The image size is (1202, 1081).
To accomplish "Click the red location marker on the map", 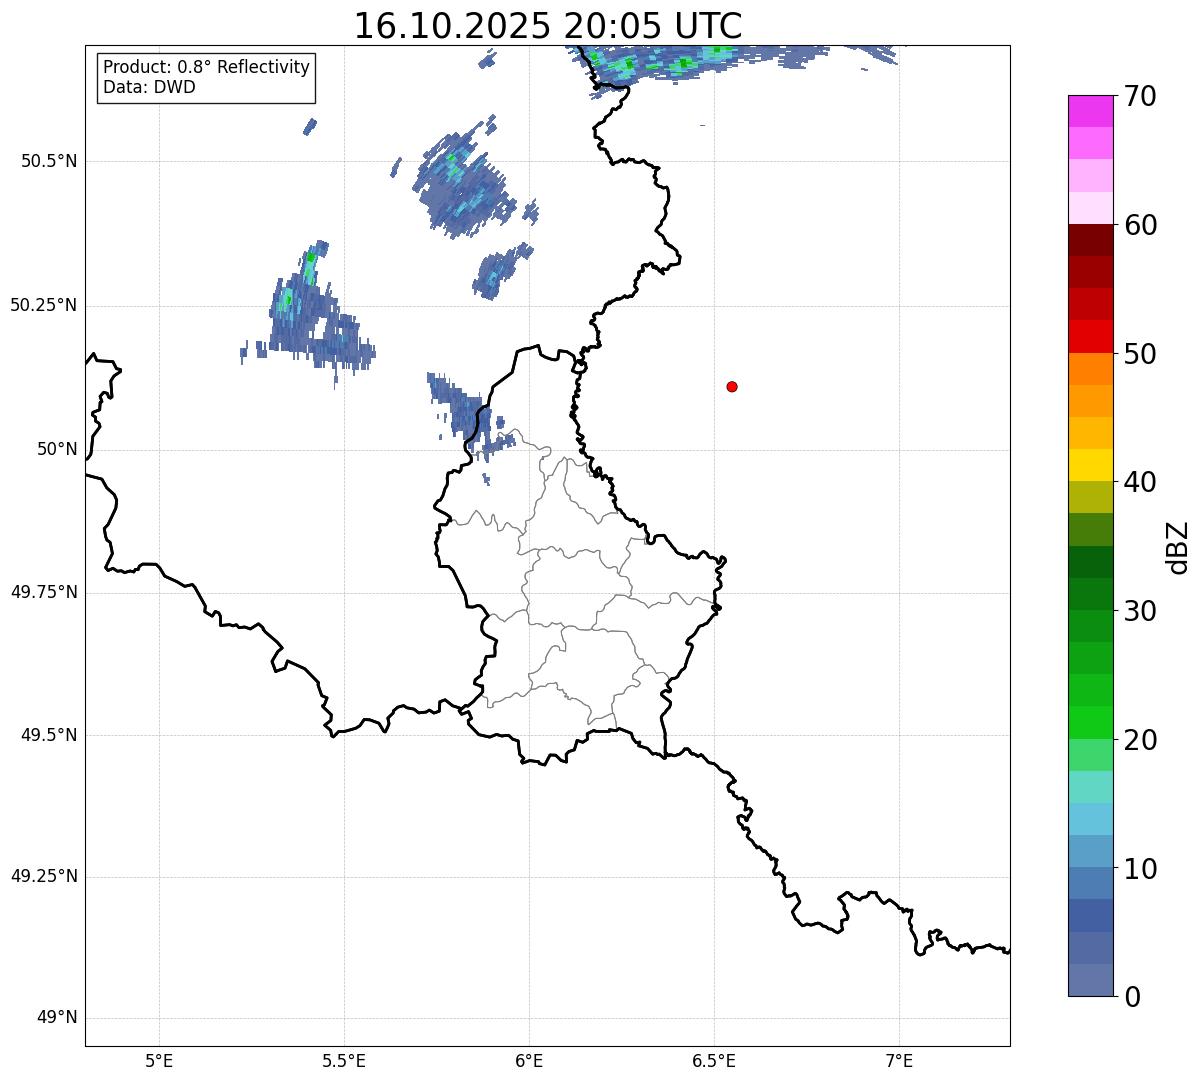I will click(732, 386).
